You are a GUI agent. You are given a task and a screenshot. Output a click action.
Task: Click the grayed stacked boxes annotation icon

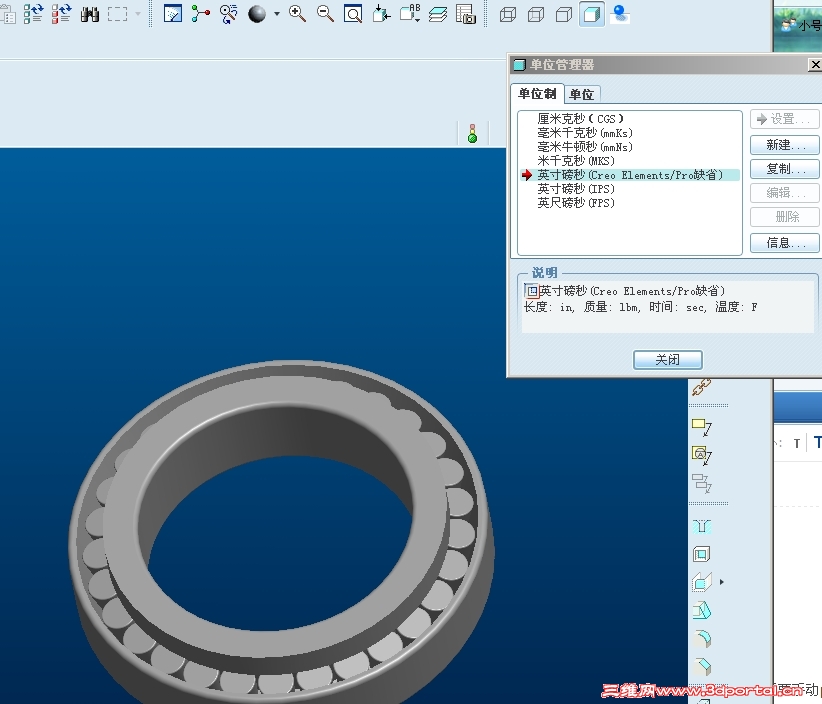pyautogui.click(x=701, y=483)
